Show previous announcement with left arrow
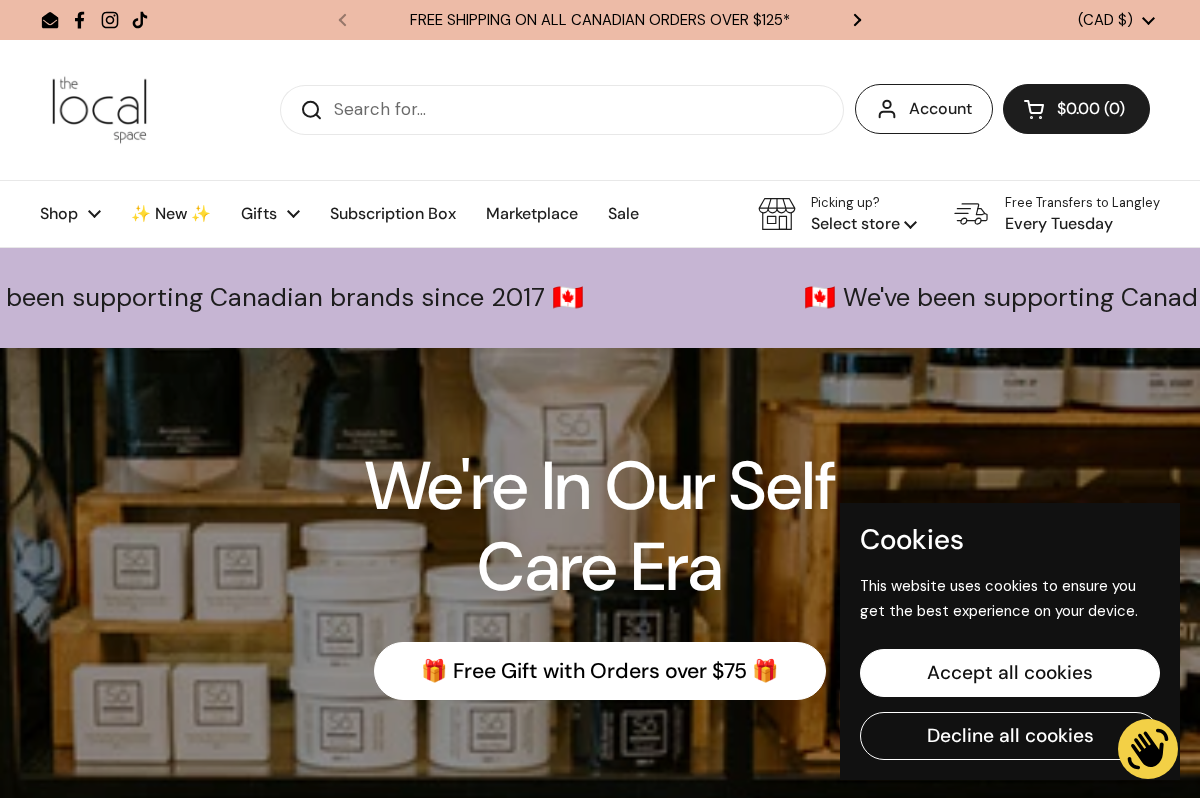This screenshot has width=1200, height=800. 342,20
